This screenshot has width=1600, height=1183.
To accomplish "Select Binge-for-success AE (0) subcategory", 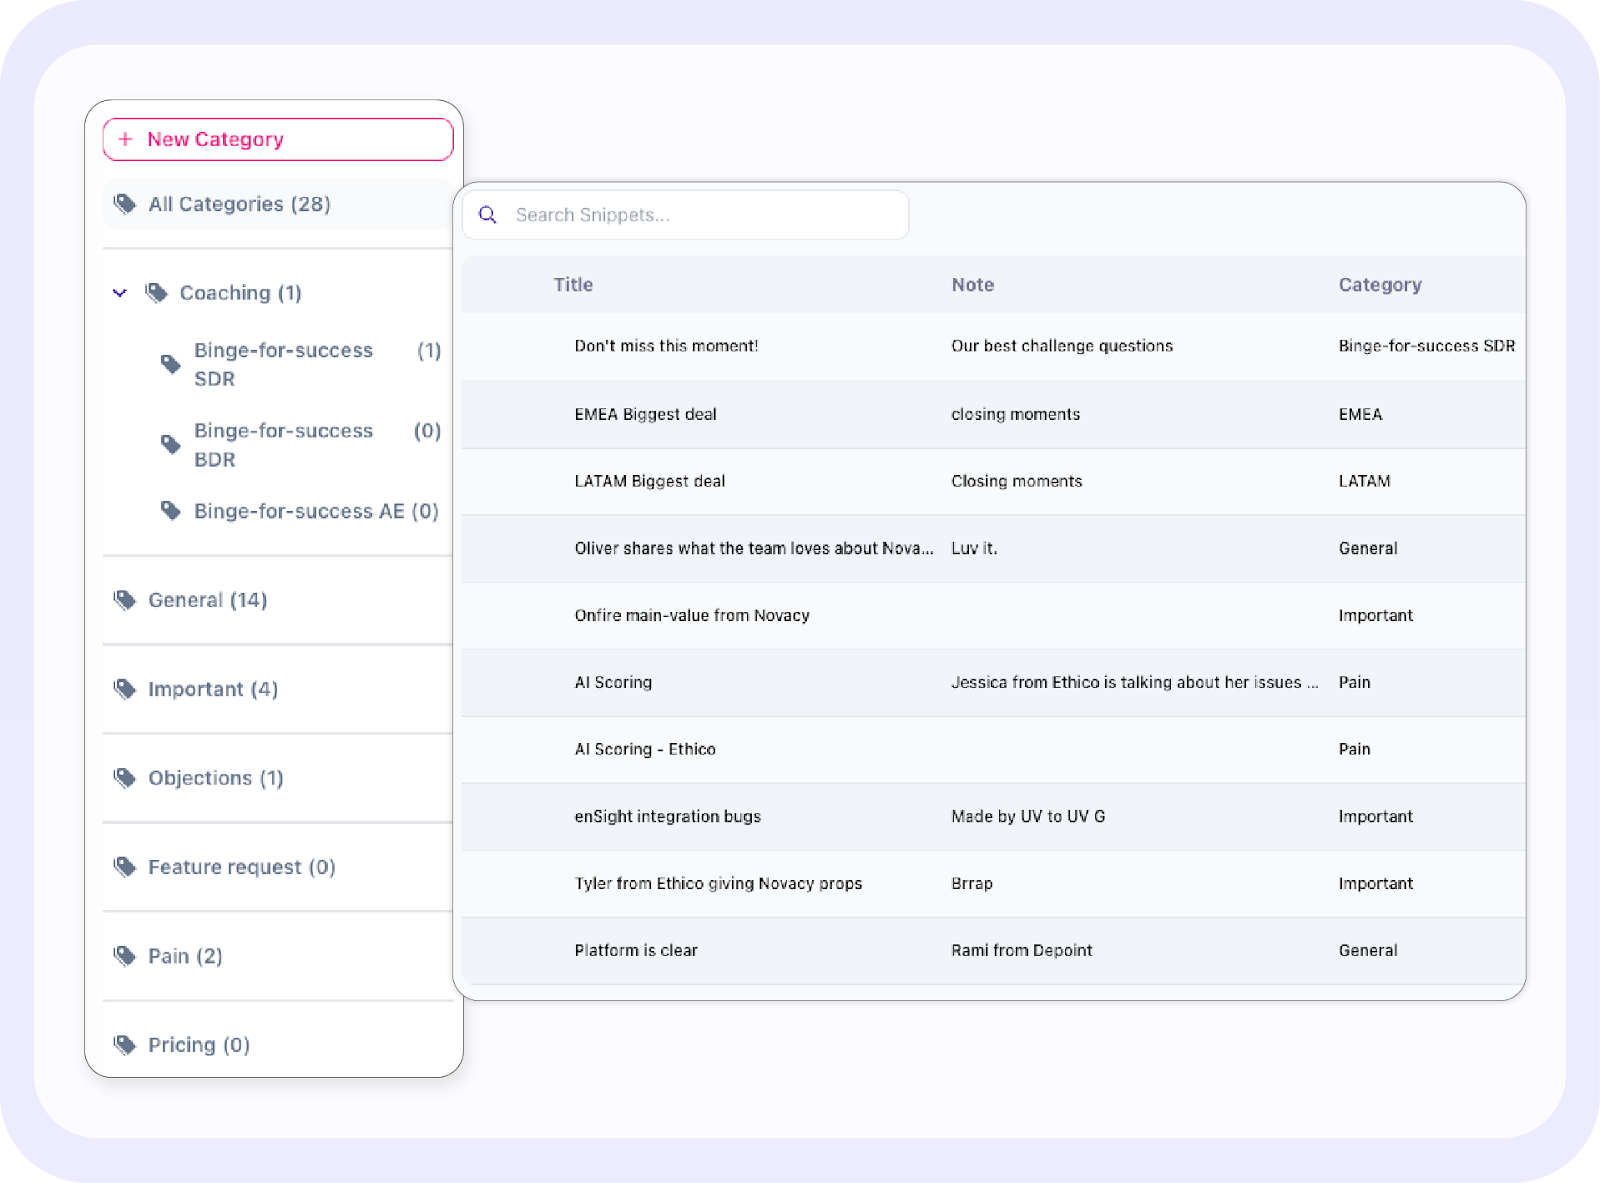I will [316, 511].
